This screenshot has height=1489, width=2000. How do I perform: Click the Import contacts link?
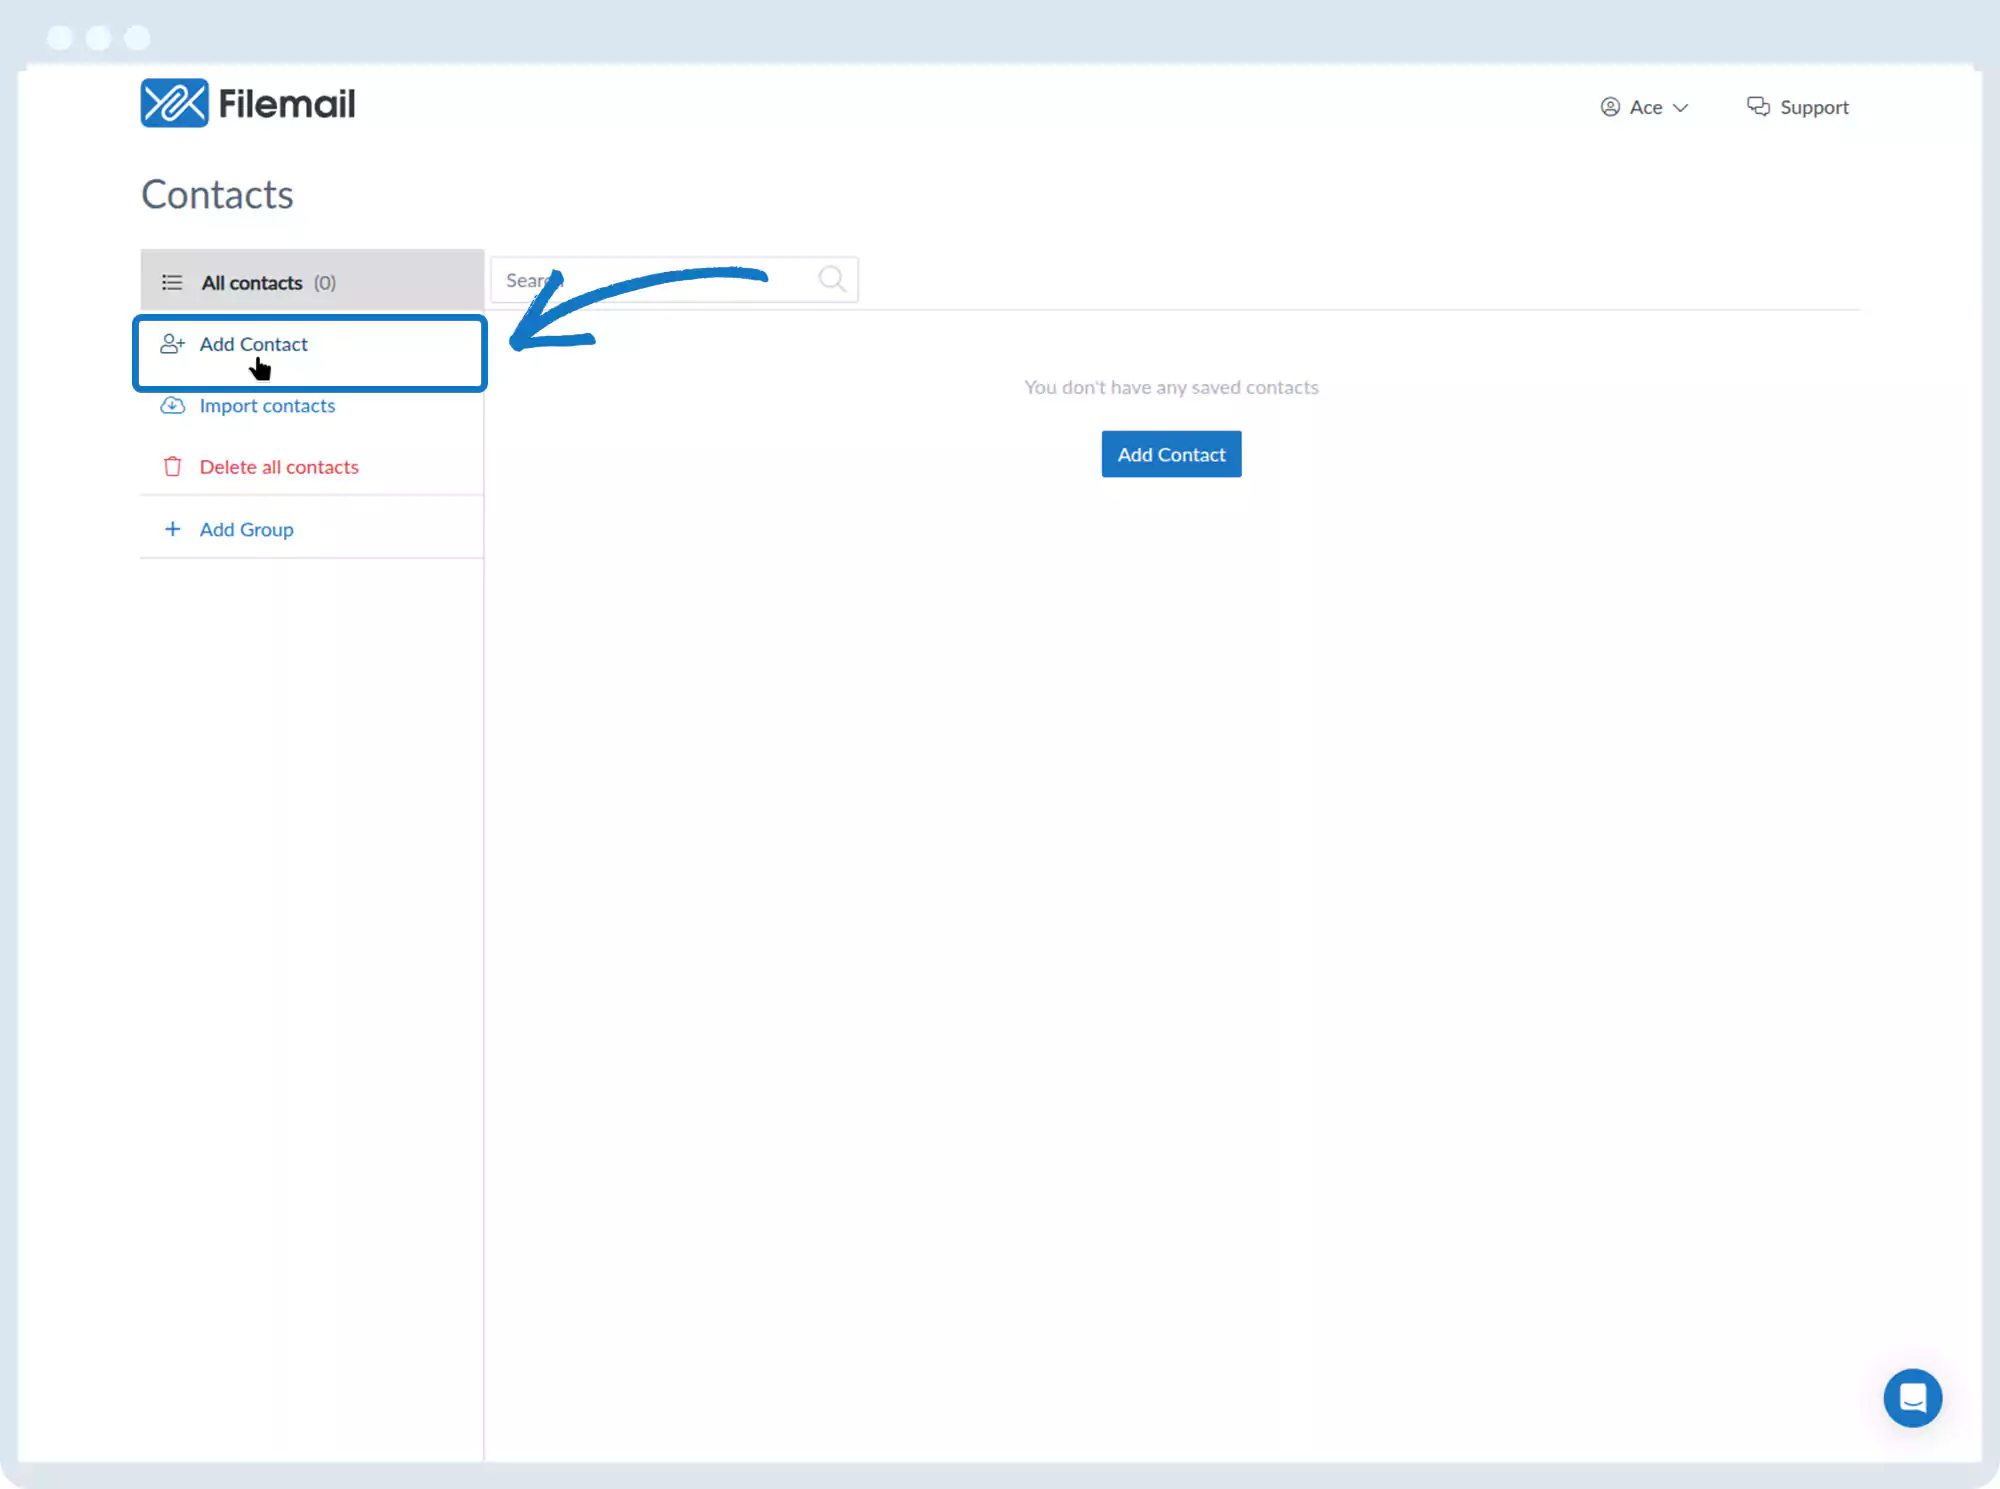coord(267,406)
